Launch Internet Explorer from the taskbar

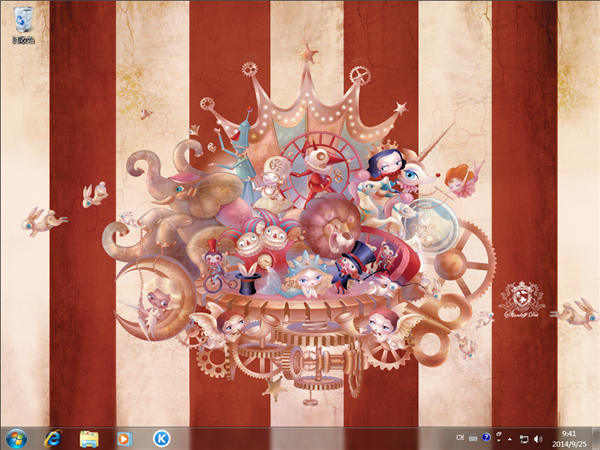(53, 438)
